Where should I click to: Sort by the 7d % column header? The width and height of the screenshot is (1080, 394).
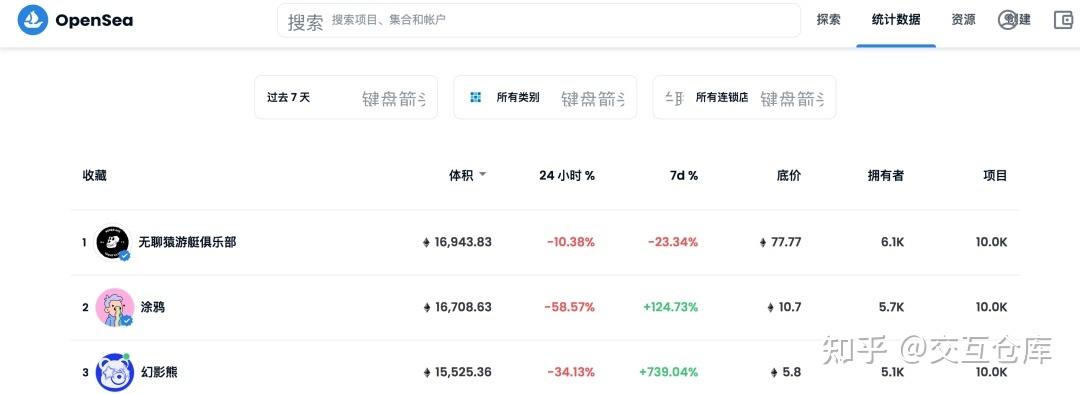tap(683, 176)
